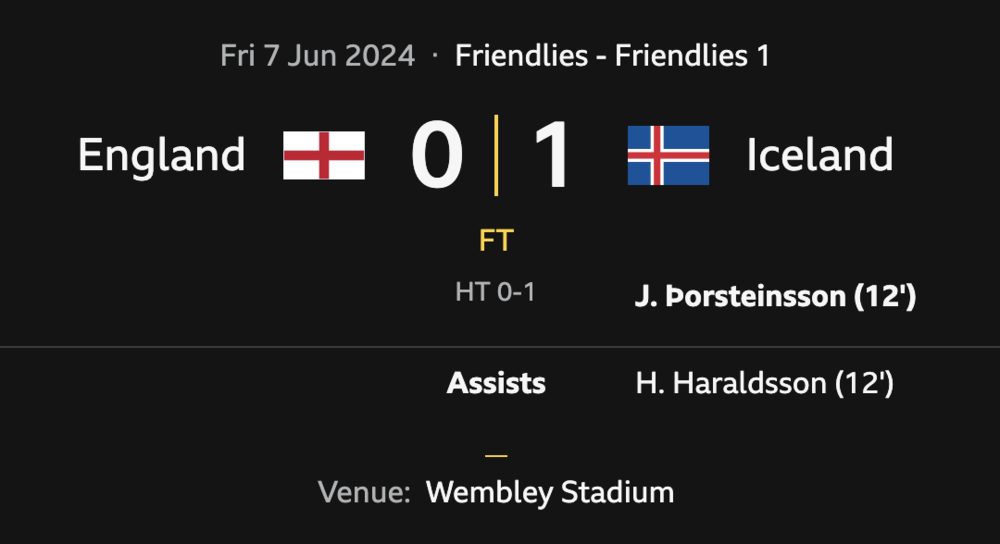Open the Wembley Stadium venue
This screenshot has height=544, width=1000.
[x=549, y=492]
